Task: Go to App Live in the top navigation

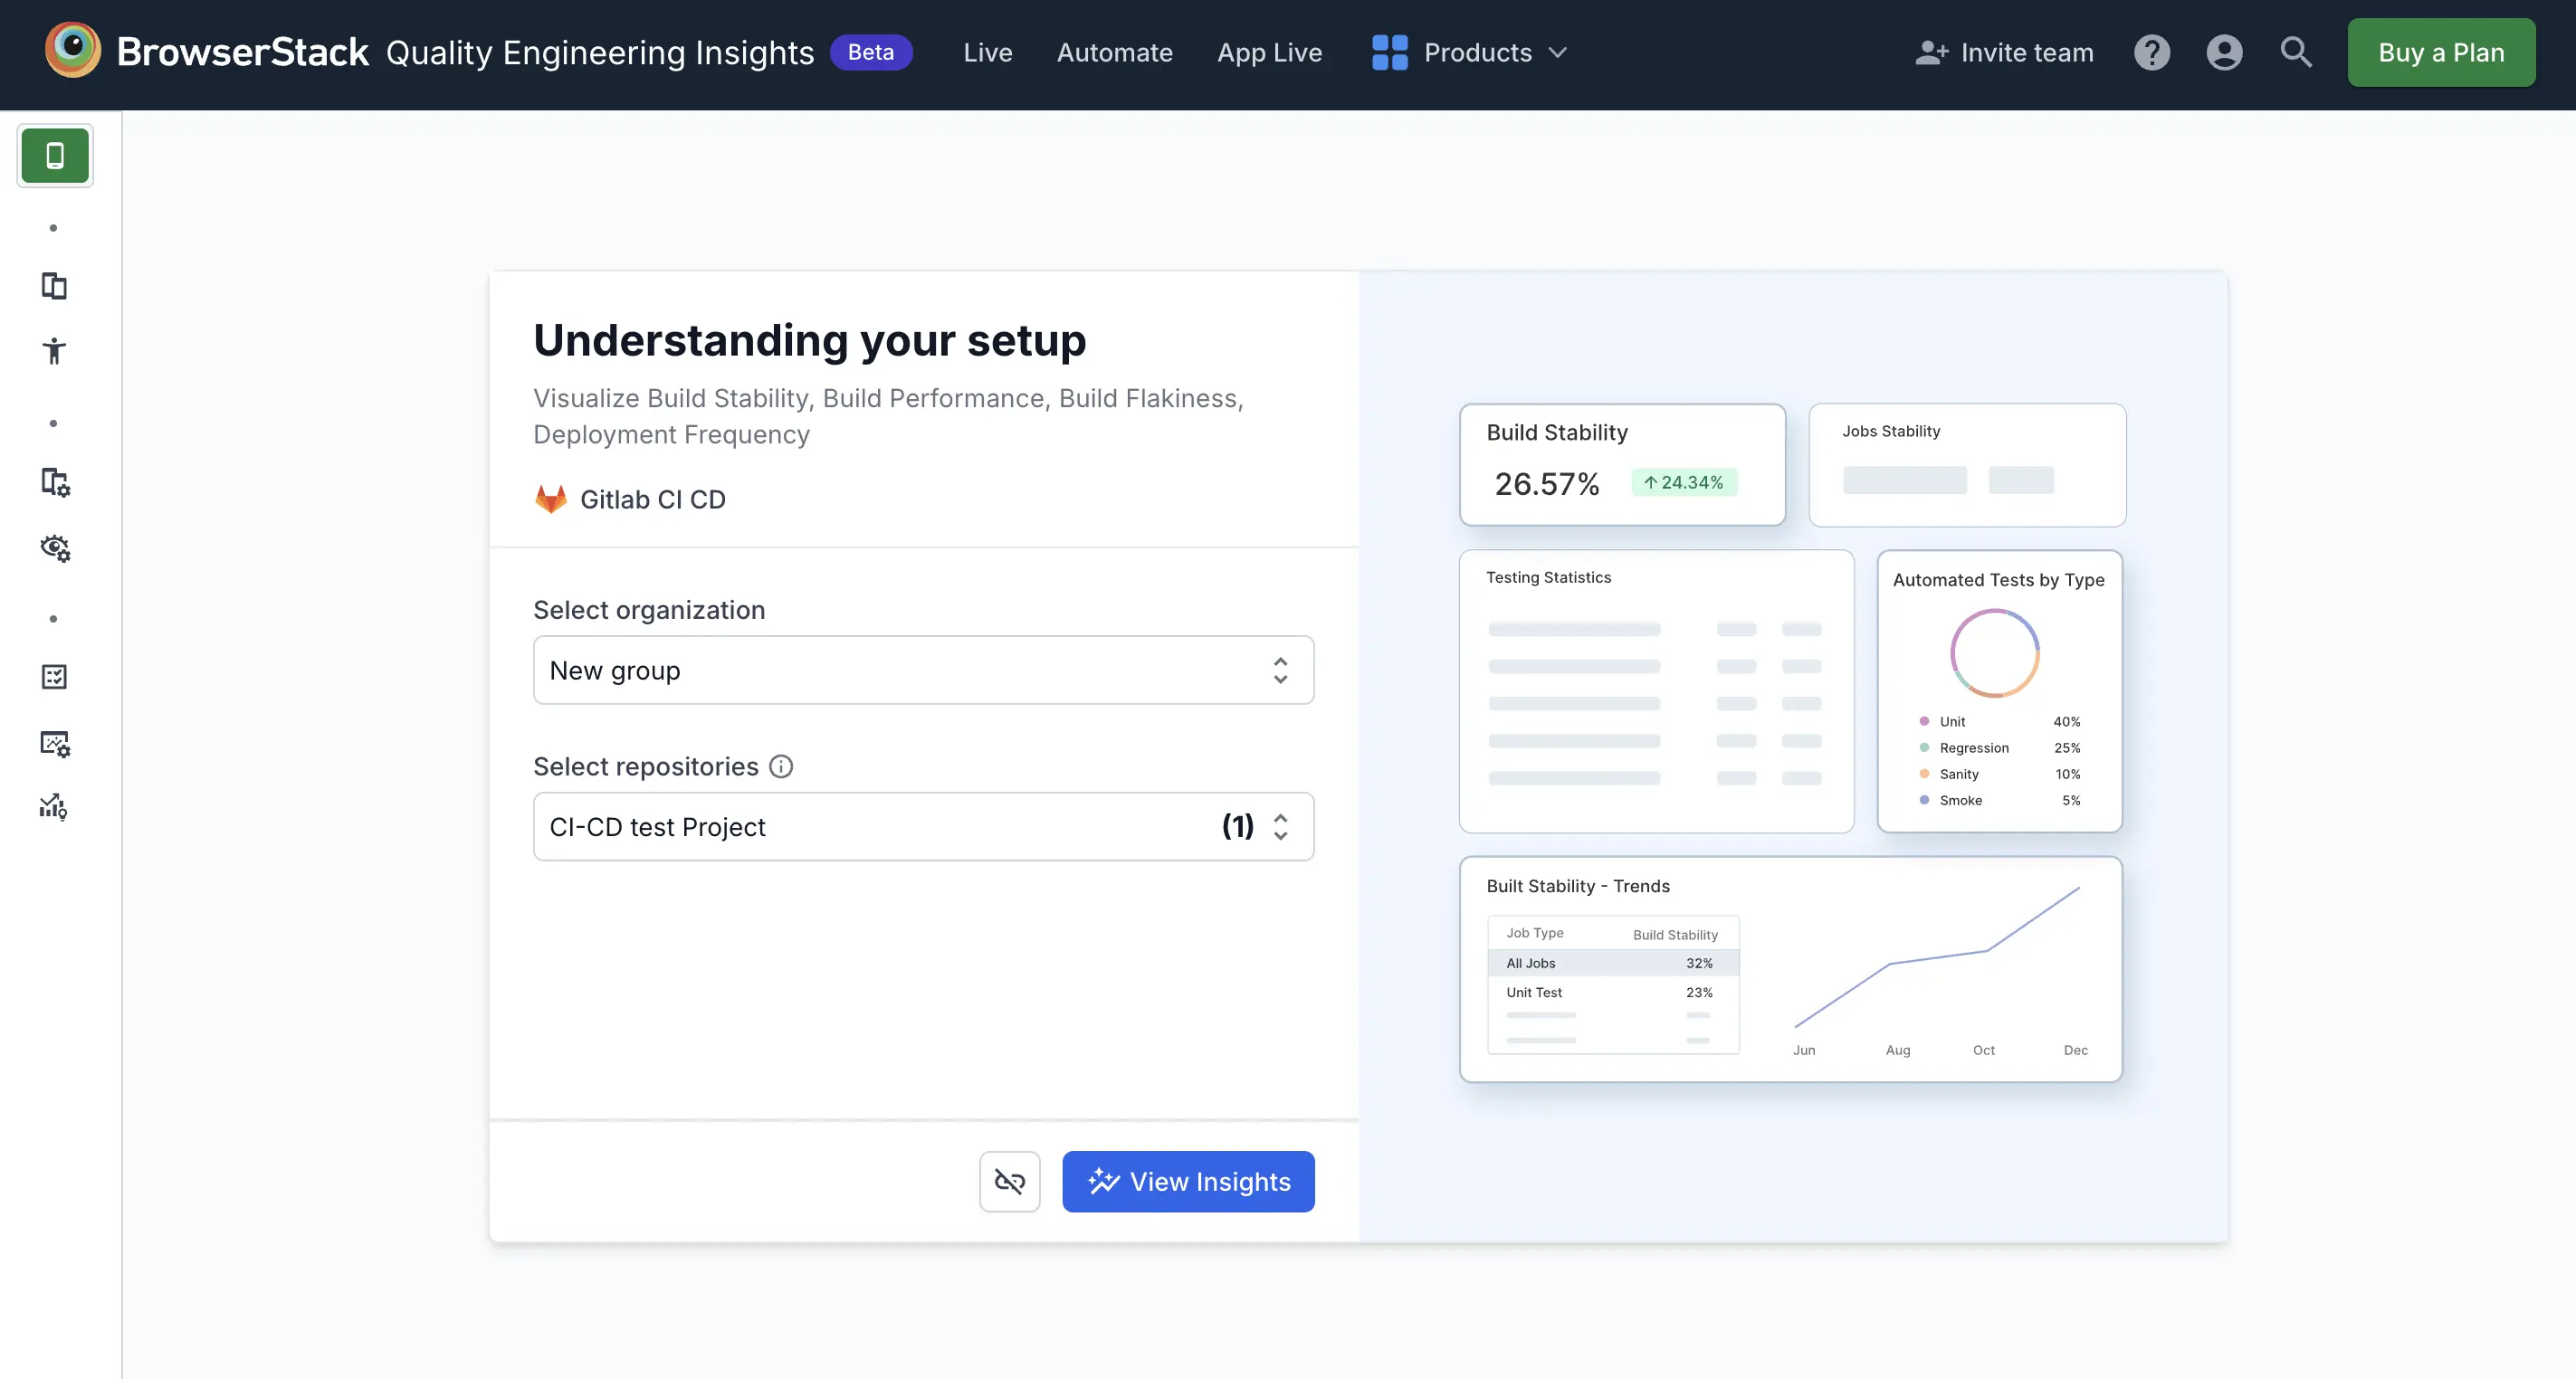Action: (1269, 52)
